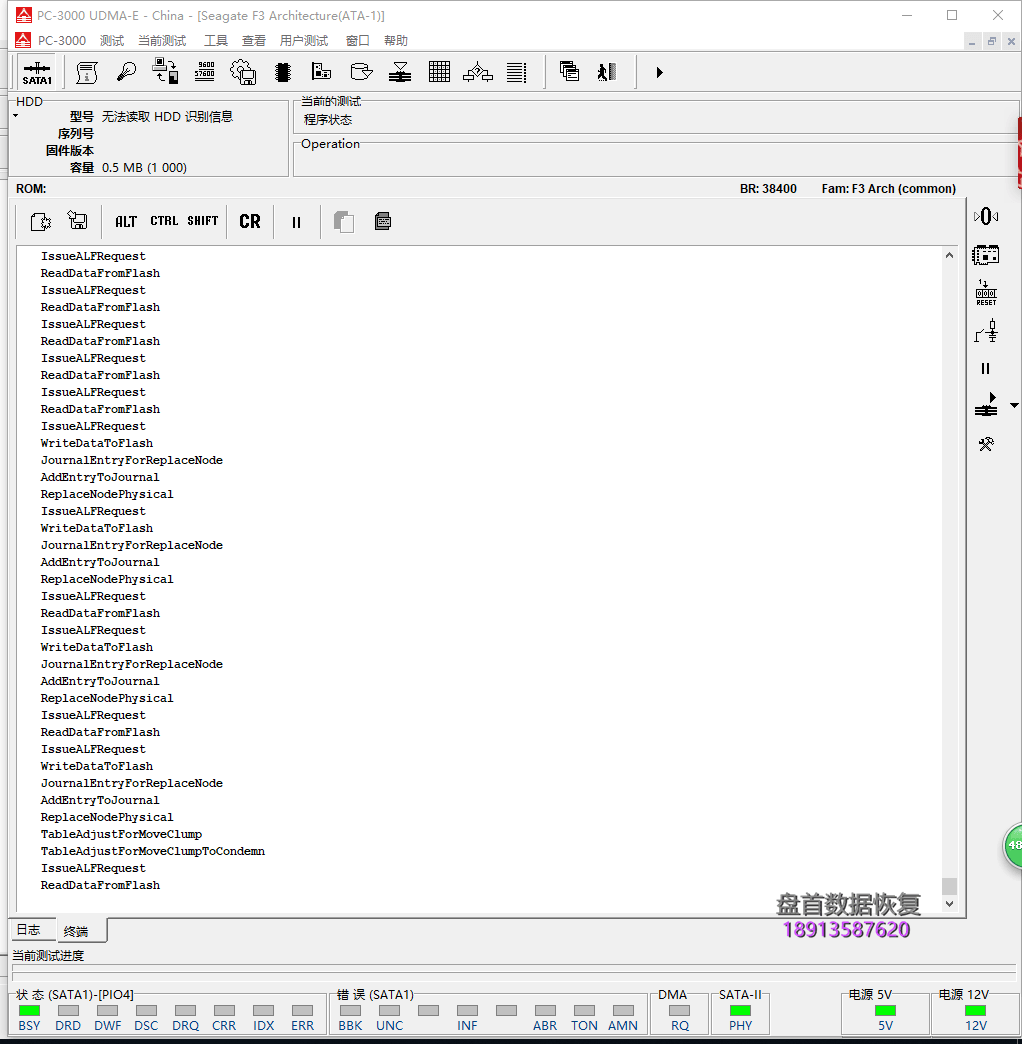Click terminal scrollbar up arrow
This screenshot has height=1044, width=1022.
(x=949, y=255)
